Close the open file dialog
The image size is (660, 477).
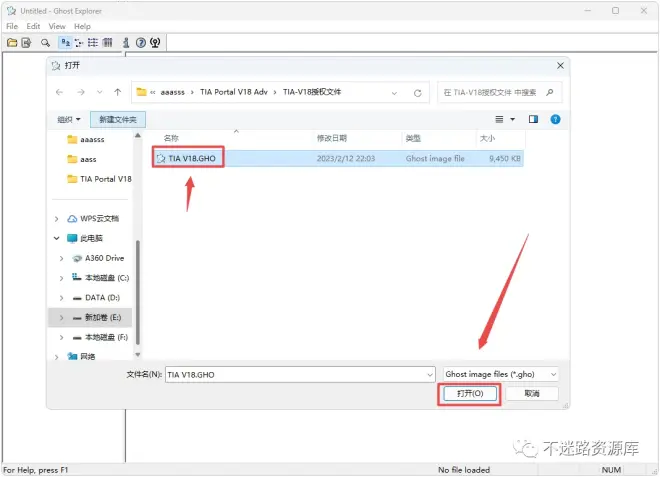pyautogui.click(x=560, y=66)
